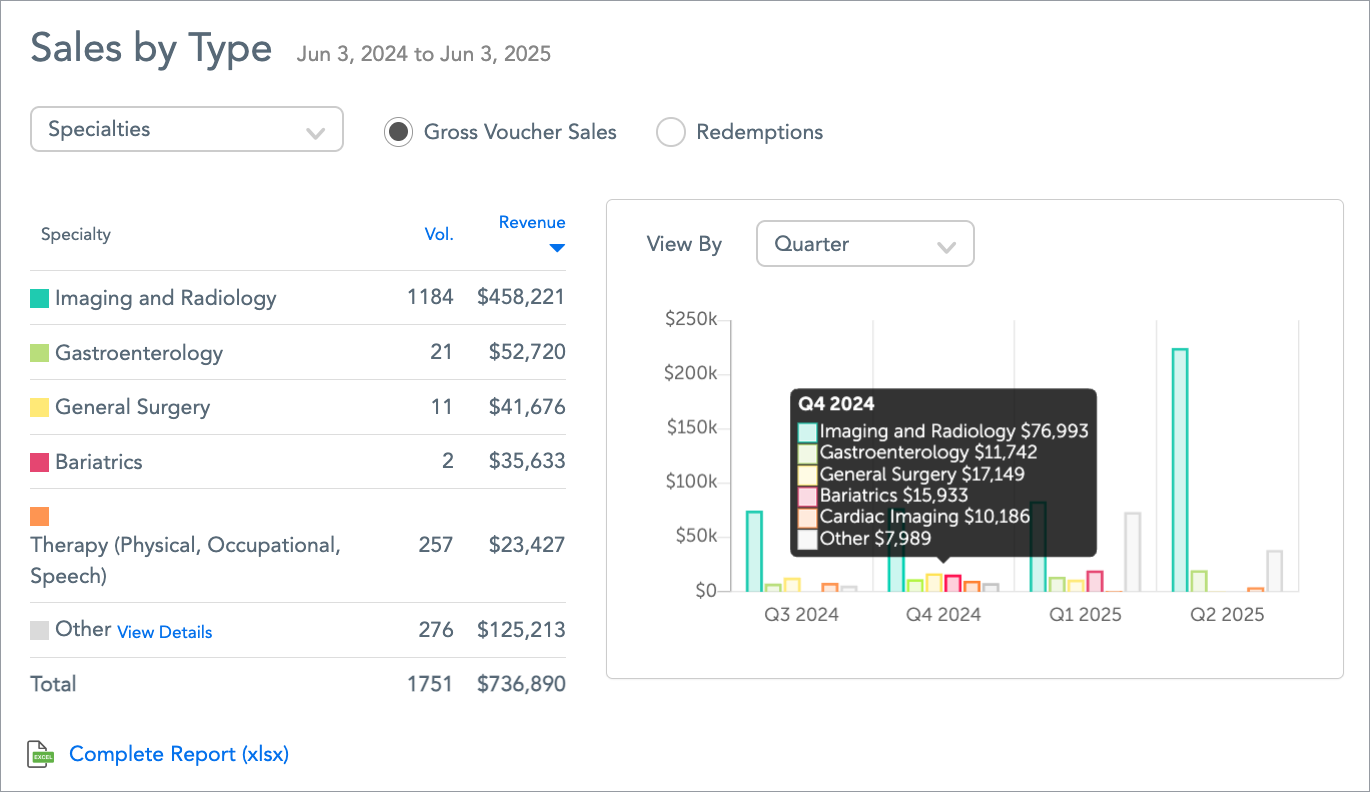This screenshot has width=1370, height=792.
Task: Click the gray Other legend square
Action: pyautogui.click(x=40, y=630)
